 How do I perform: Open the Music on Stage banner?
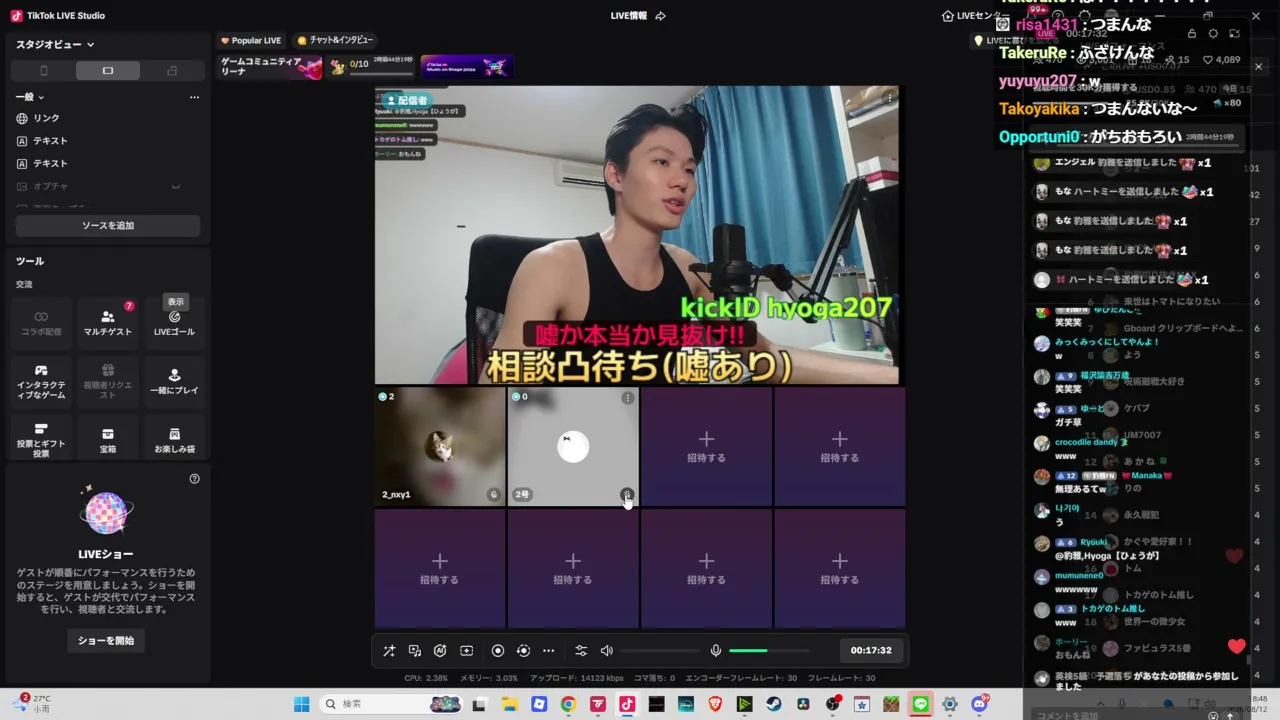[x=467, y=66]
